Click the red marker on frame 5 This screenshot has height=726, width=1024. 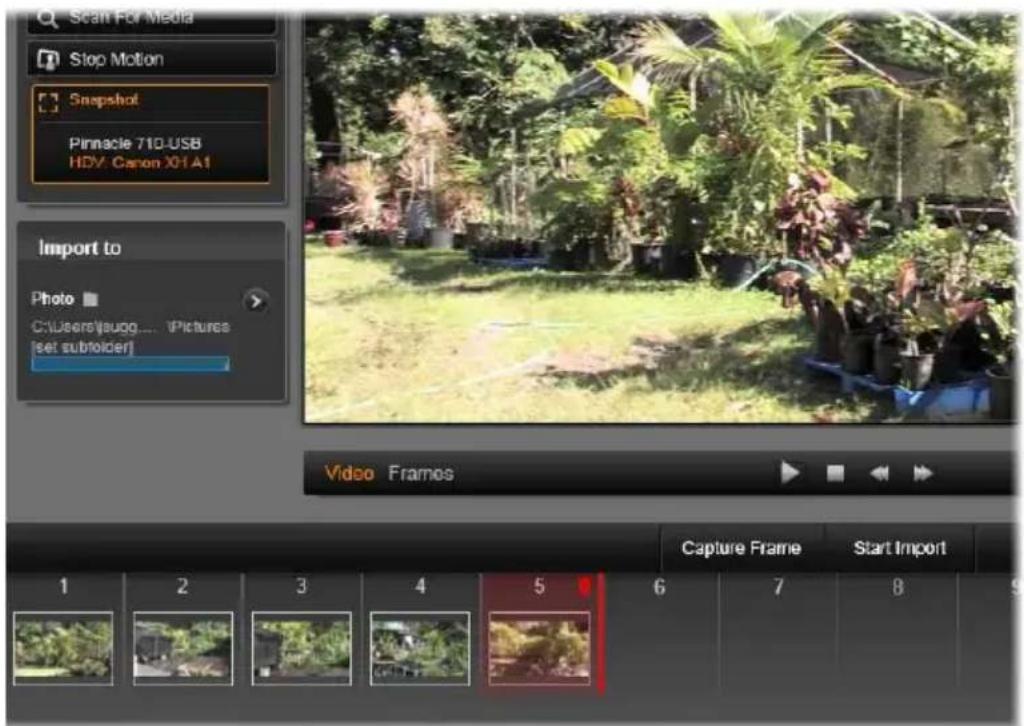(585, 586)
